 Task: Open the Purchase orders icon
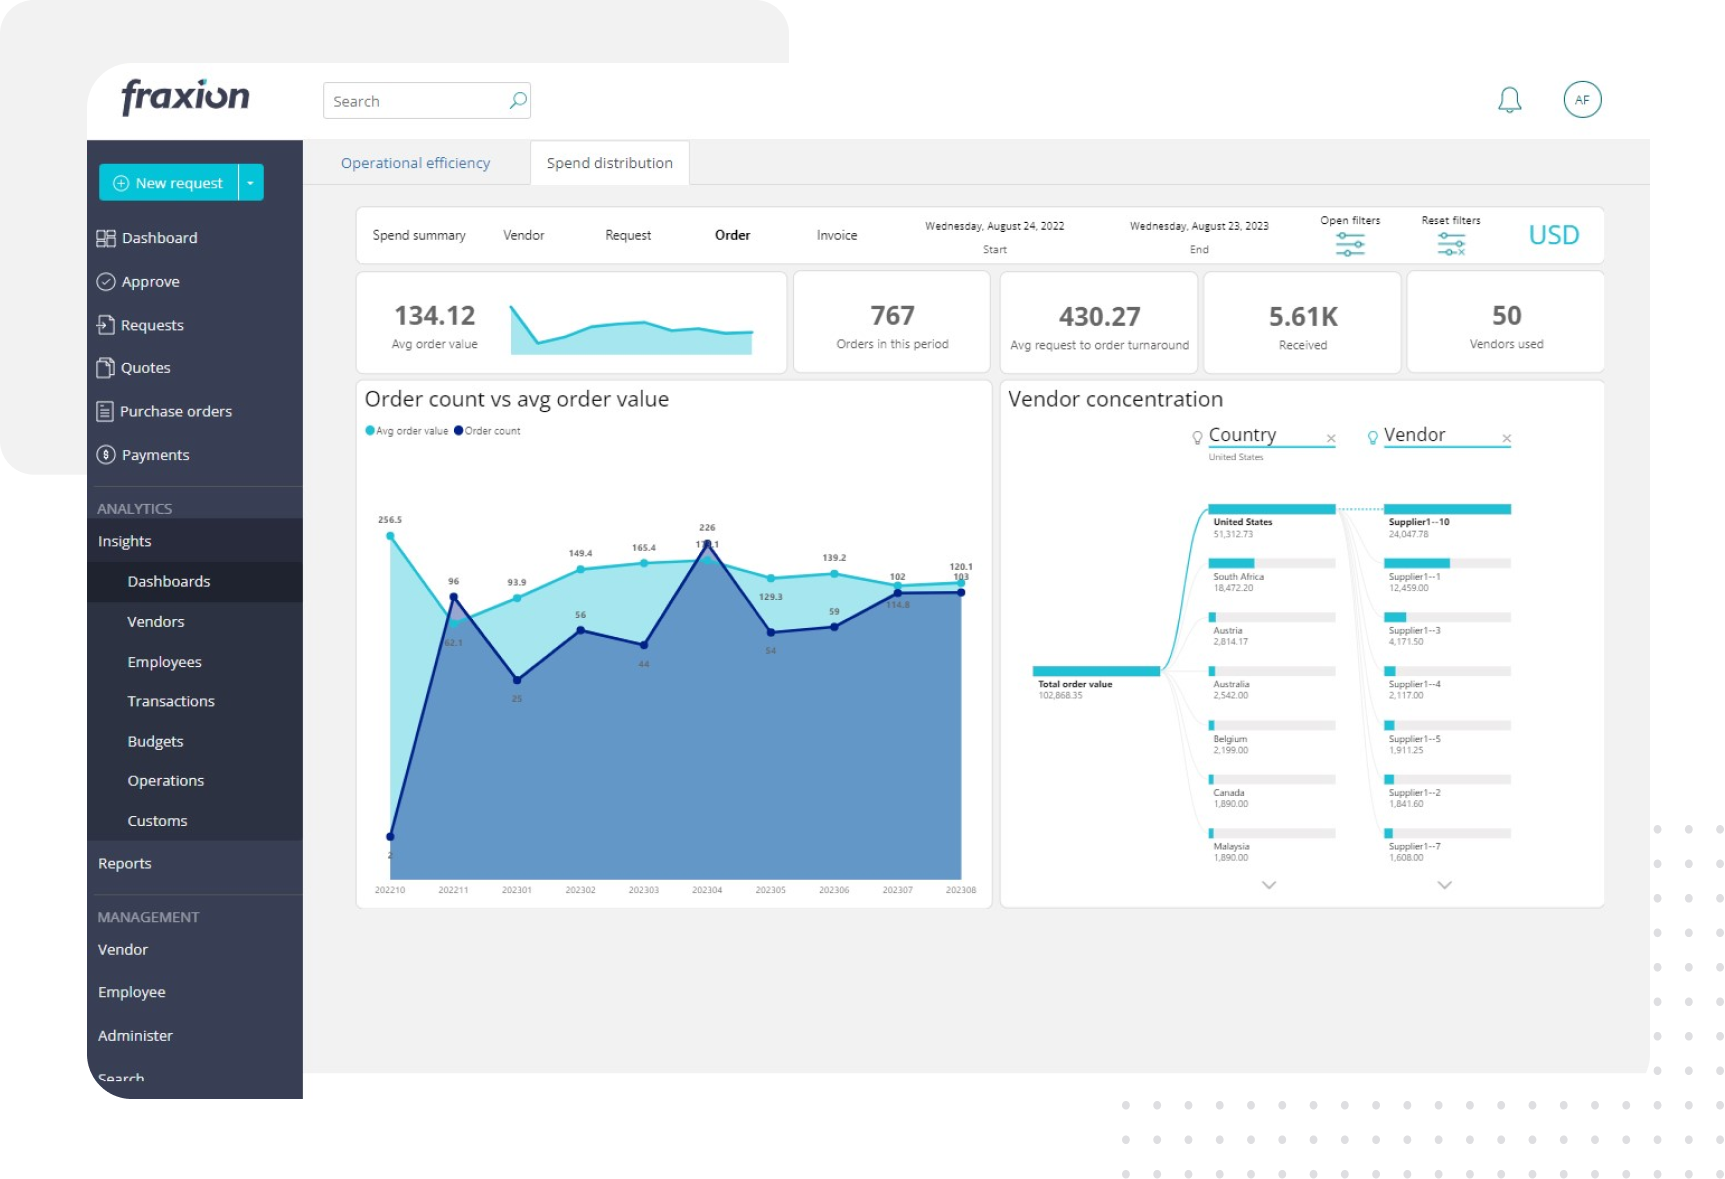coord(107,410)
